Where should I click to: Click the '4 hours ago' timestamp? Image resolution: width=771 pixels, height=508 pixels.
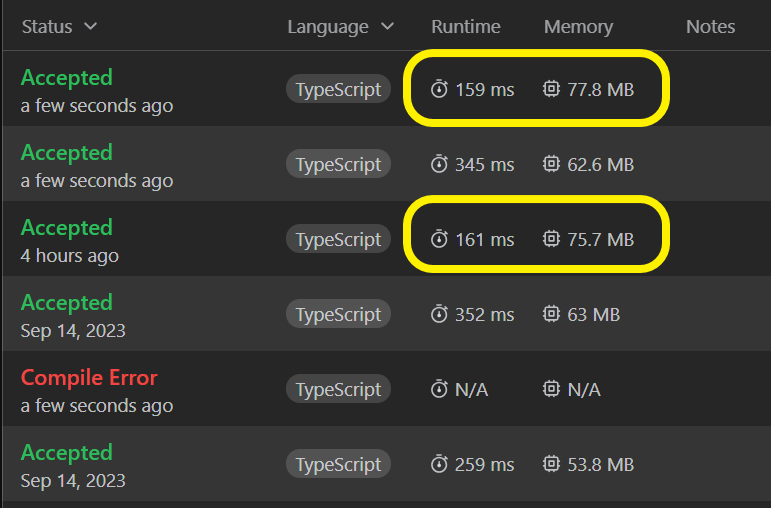[x=70, y=256]
